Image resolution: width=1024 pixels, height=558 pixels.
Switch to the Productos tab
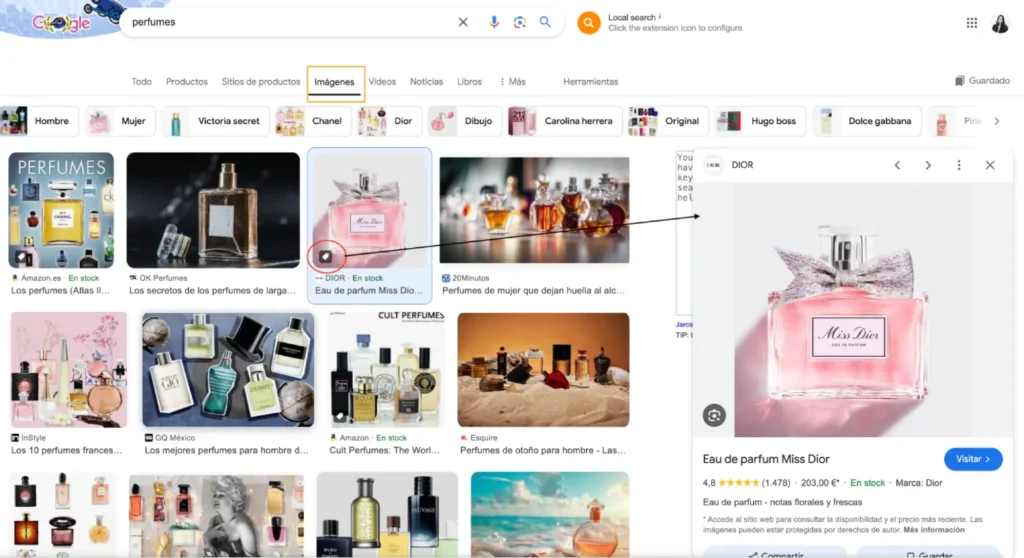(187, 82)
